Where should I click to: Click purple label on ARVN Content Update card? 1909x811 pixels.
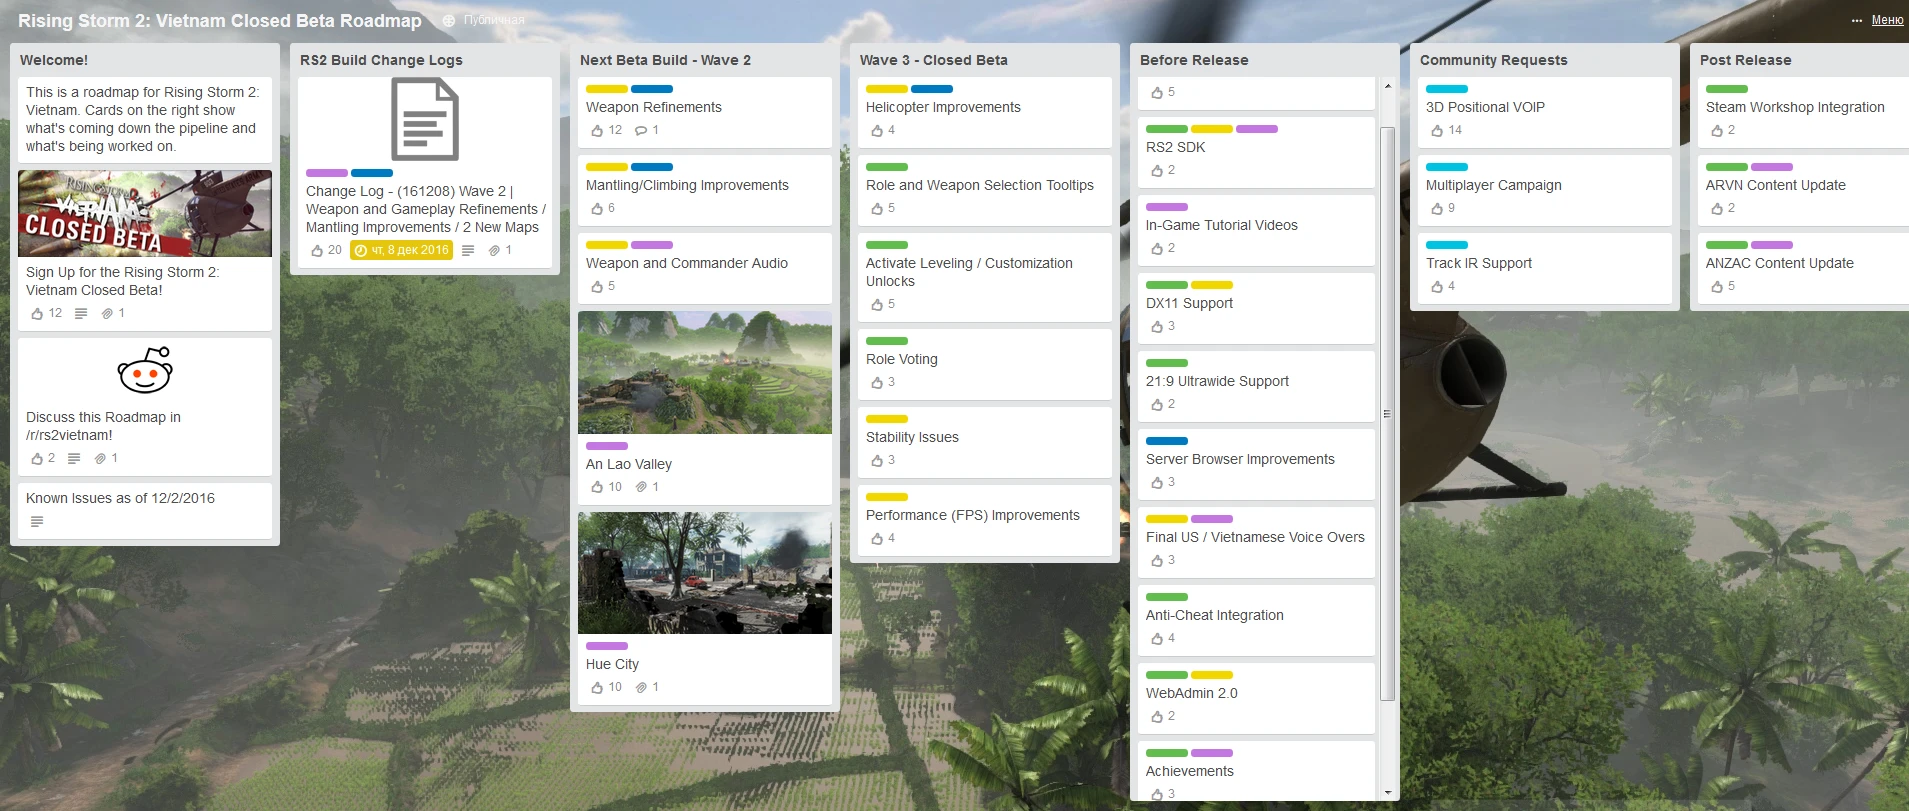(1773, 167)
